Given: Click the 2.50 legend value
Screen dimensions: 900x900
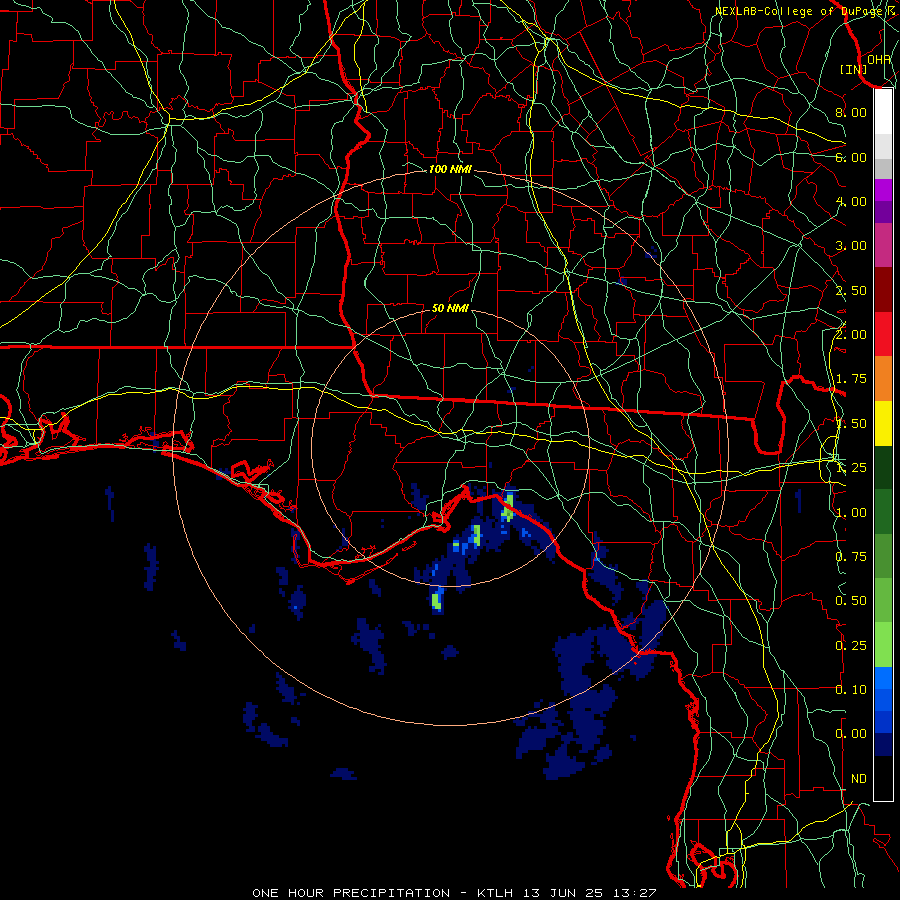Looking at the screenshot, I should 851,290.
